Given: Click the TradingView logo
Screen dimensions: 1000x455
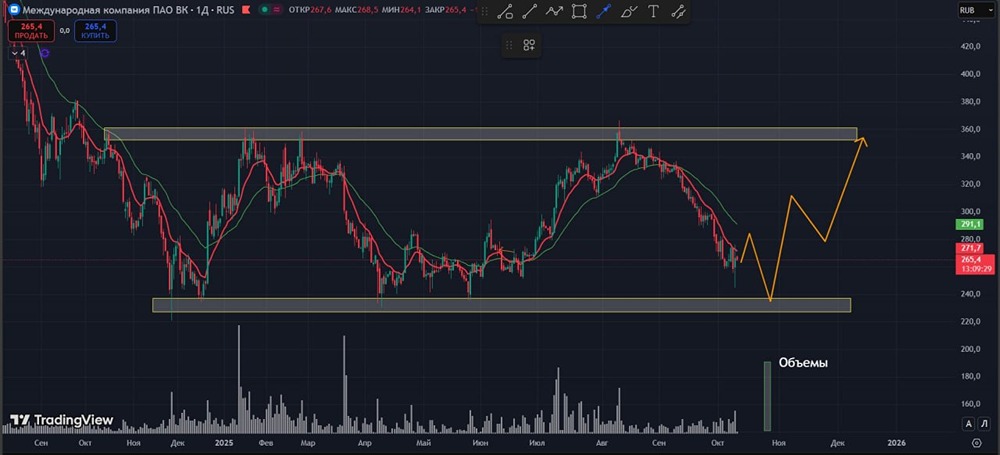Looking at the screenshot, I should pyautogui.click(x=61, y=420).
